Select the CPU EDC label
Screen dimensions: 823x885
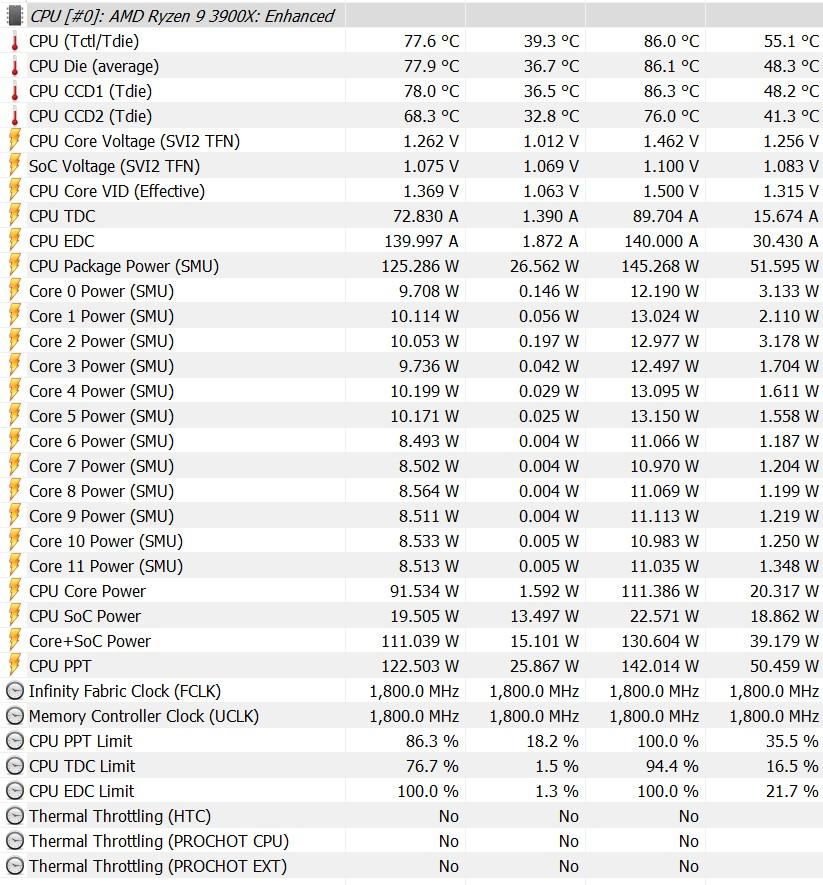[62, 241]
